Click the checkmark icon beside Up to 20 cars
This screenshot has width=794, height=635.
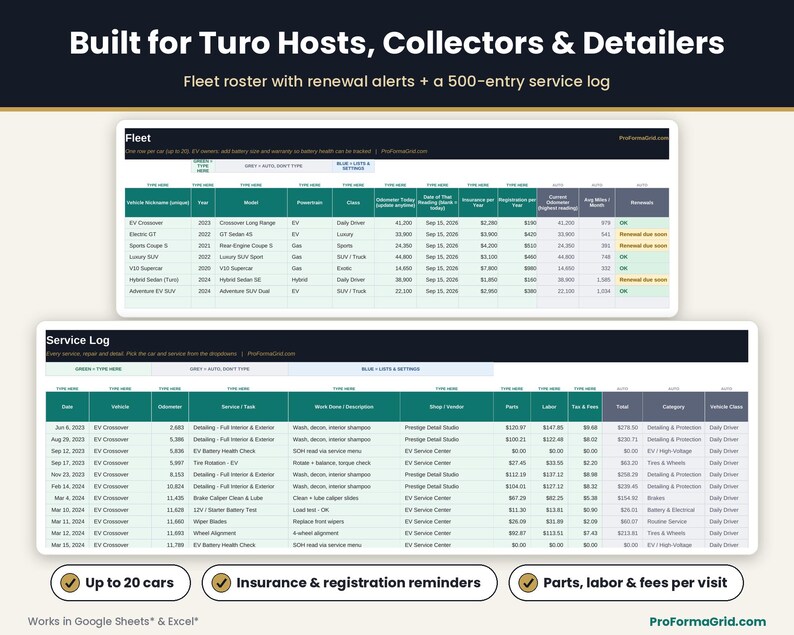coord(70,583)
